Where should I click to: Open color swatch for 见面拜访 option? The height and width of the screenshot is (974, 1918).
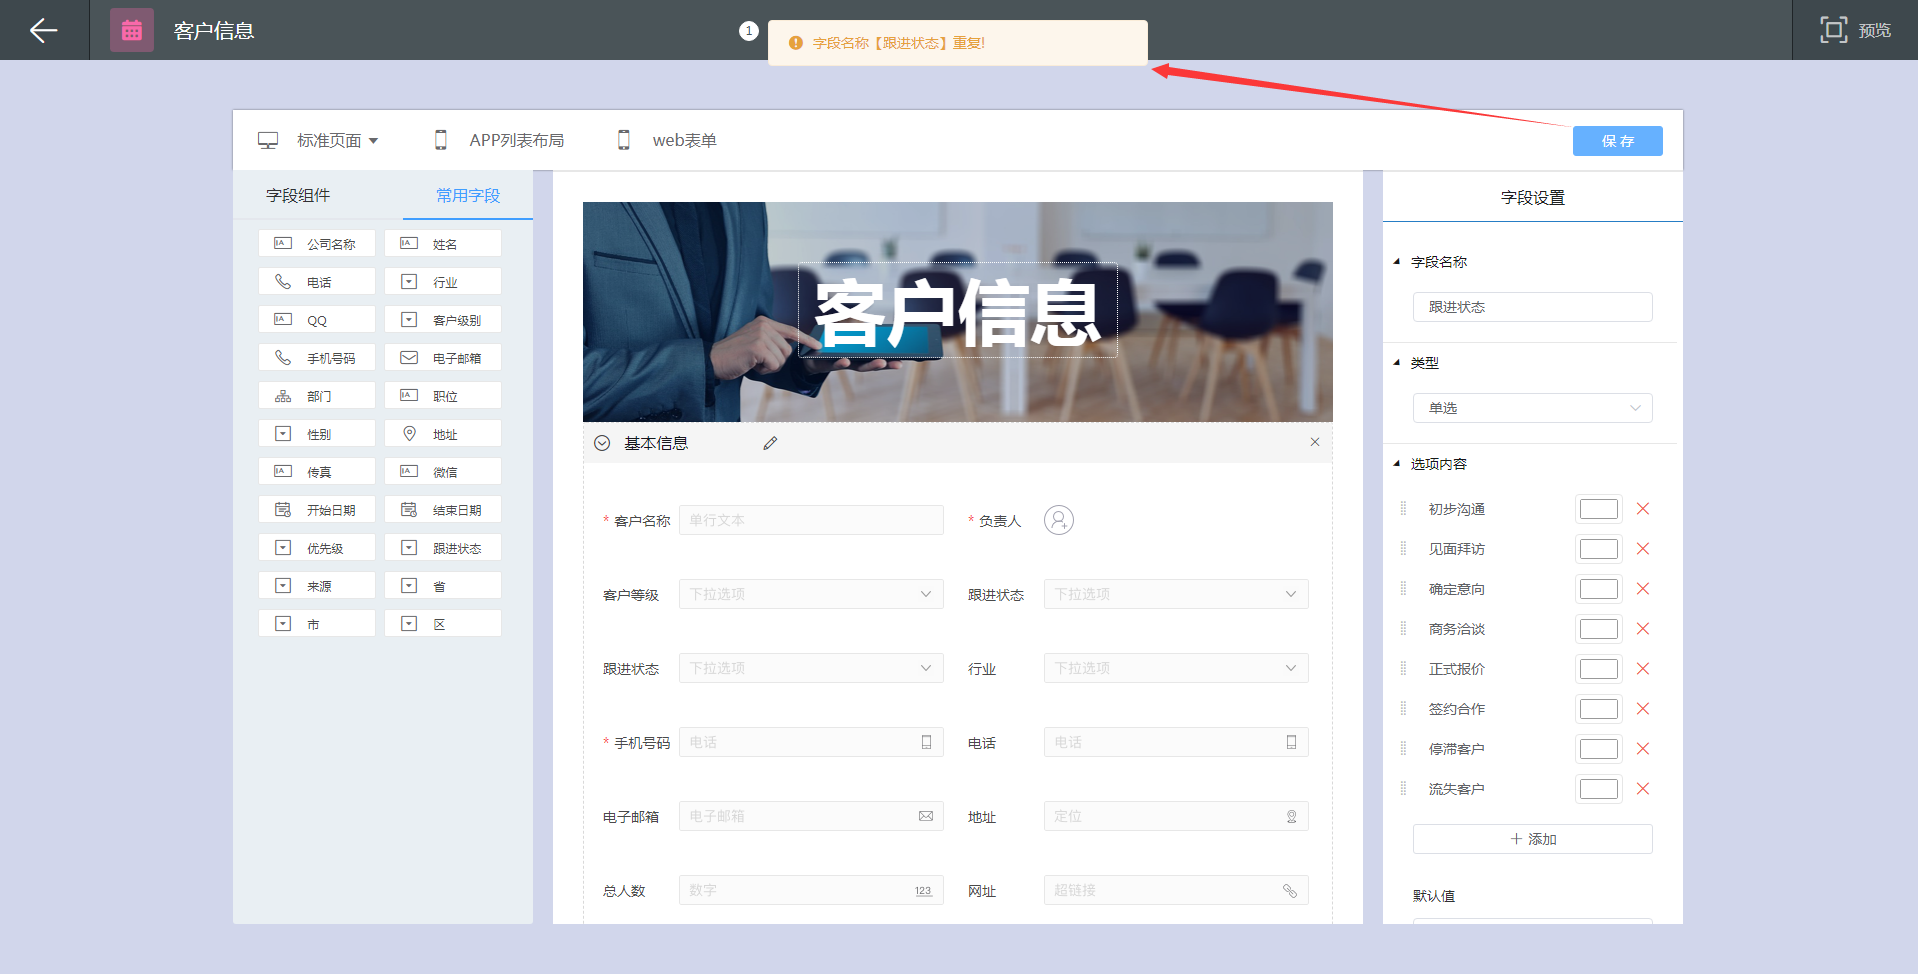pos(1598,549)
